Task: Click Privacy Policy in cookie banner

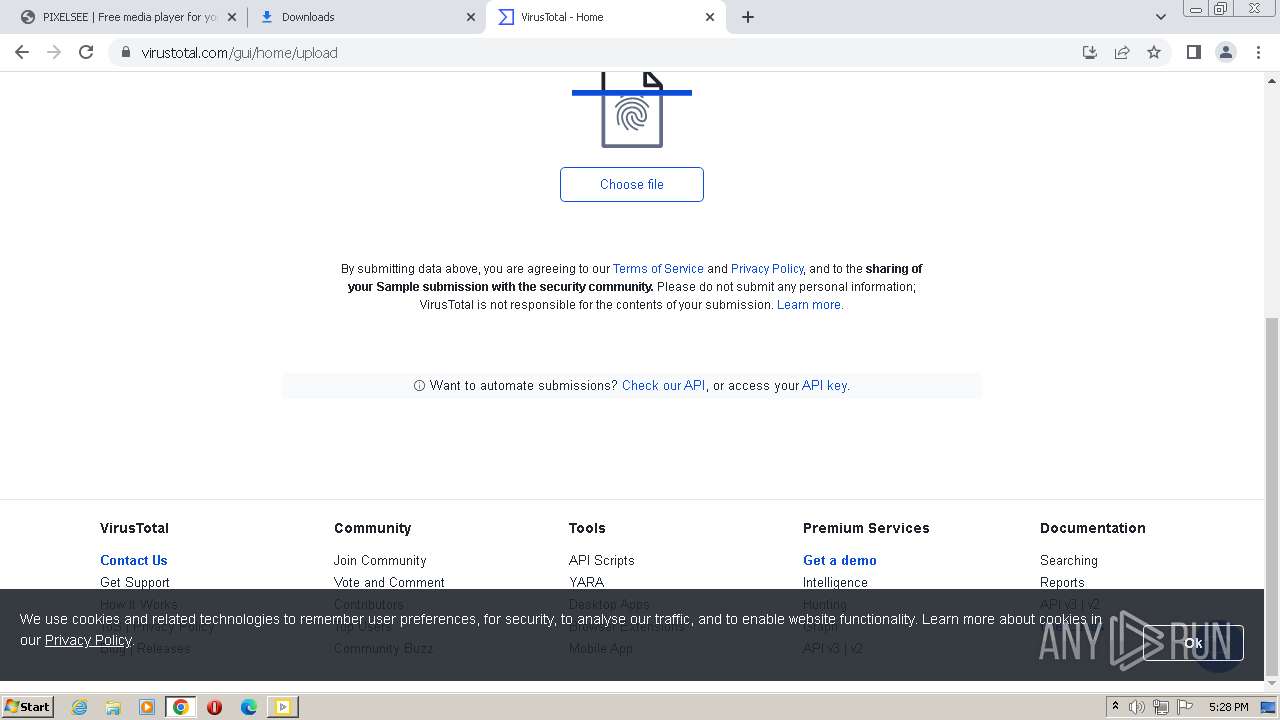Action: click(88, 640)
